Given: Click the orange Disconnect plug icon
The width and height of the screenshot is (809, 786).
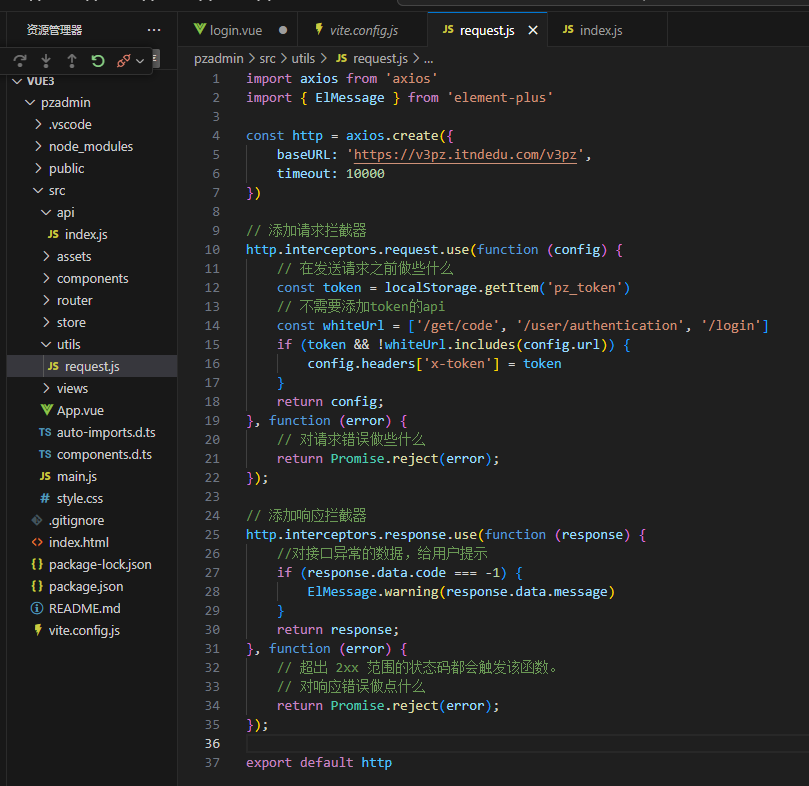Looking at the screenshot, I should (123, 61).
